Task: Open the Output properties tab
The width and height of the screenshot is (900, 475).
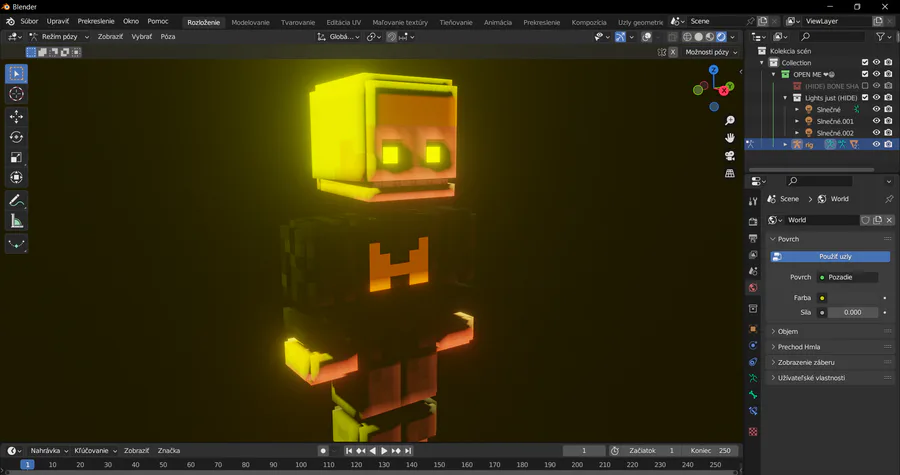Action: point(753,238)
